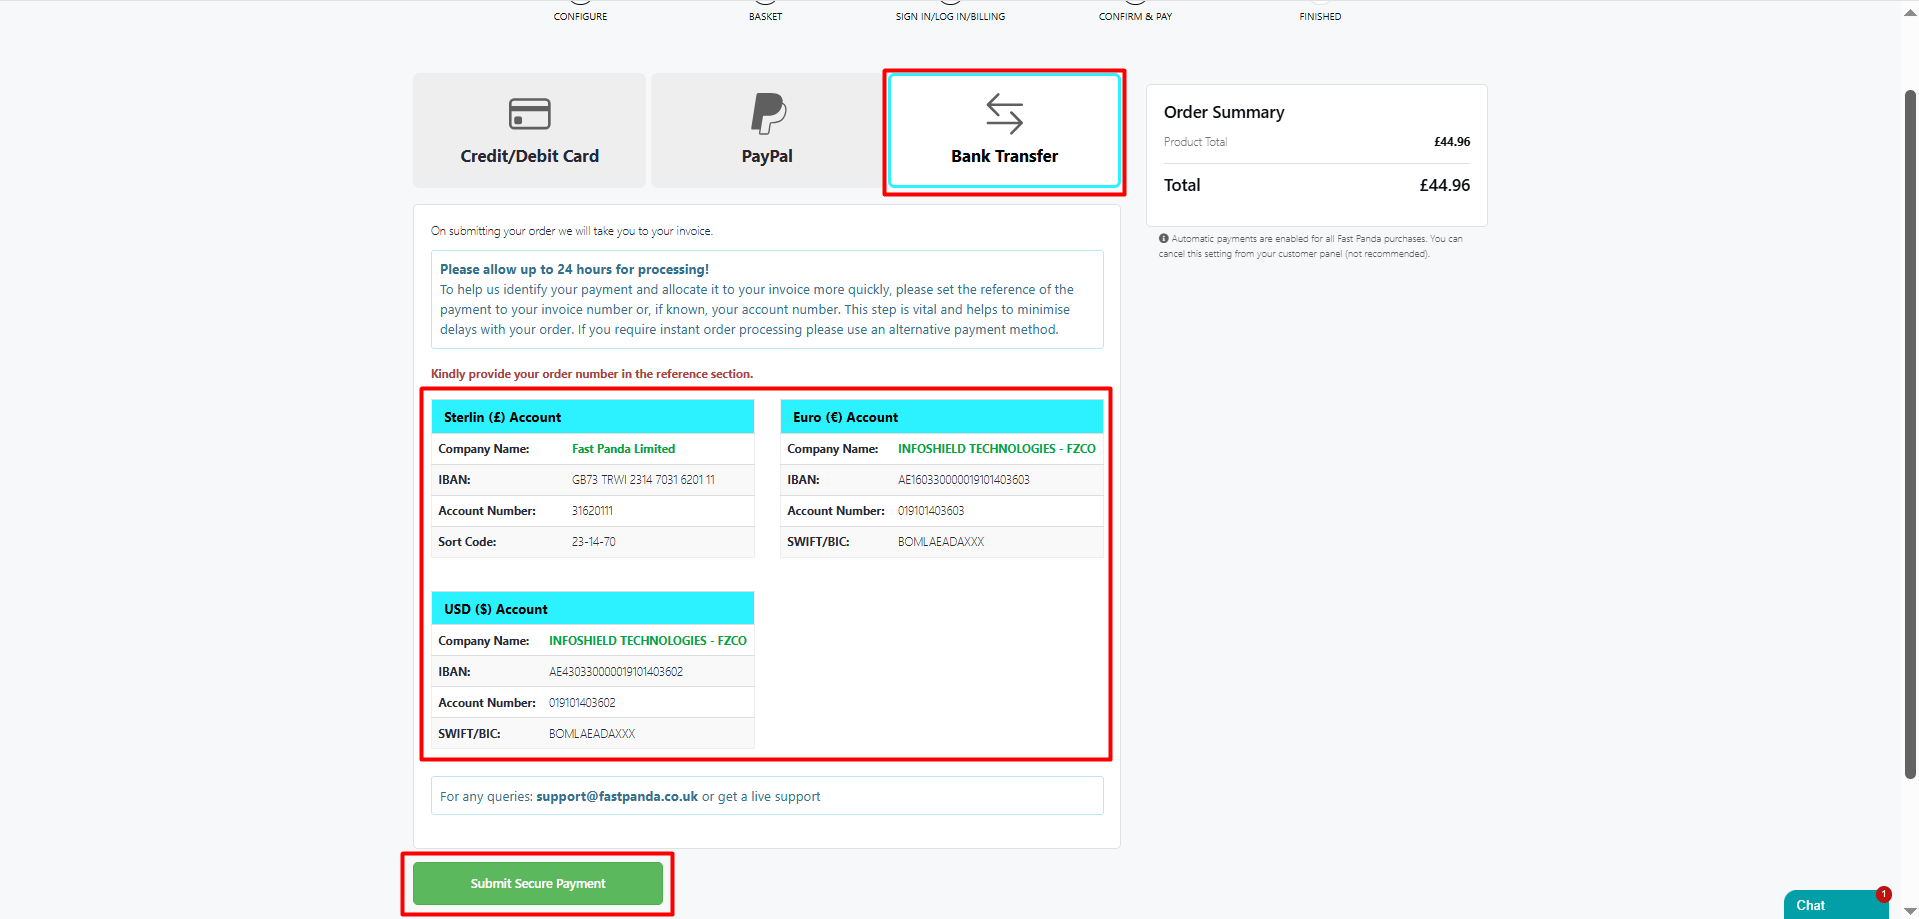Click Euro account SWIFT/BIC BOMLAEADAXXX
Image resolution: width=1919 pixels, height=919 pixels.
tap(941, 542)
